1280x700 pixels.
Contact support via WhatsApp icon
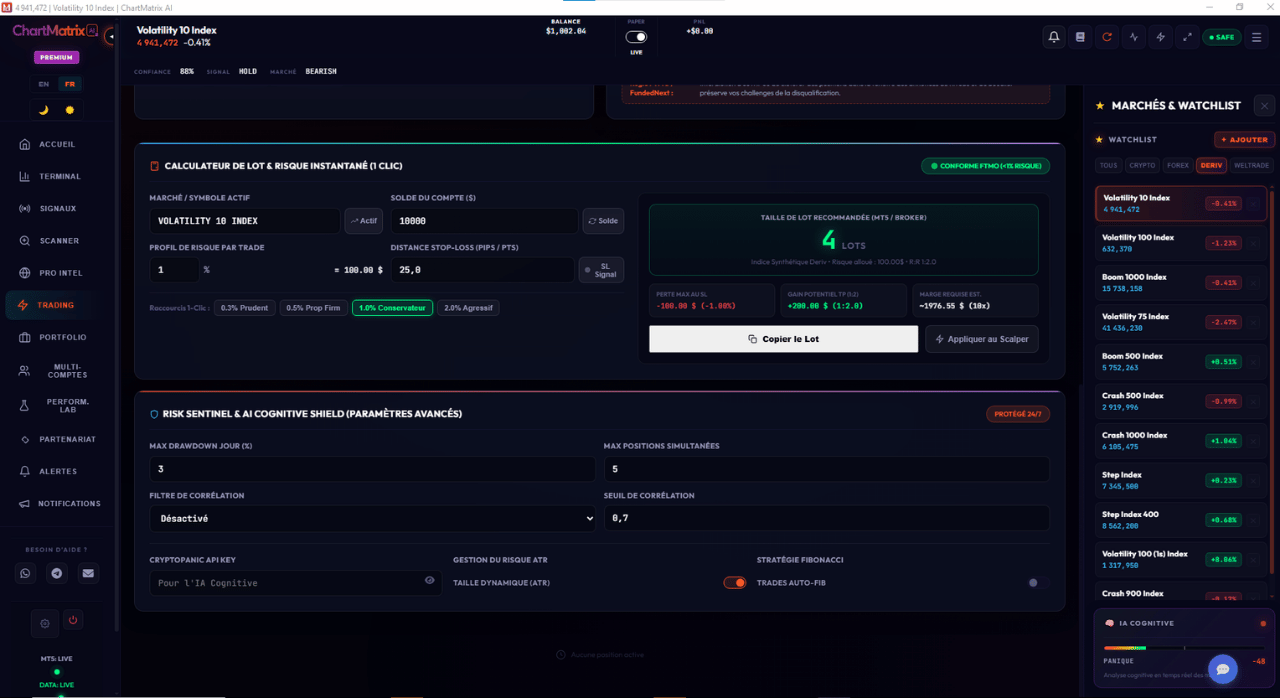(25, 573)
